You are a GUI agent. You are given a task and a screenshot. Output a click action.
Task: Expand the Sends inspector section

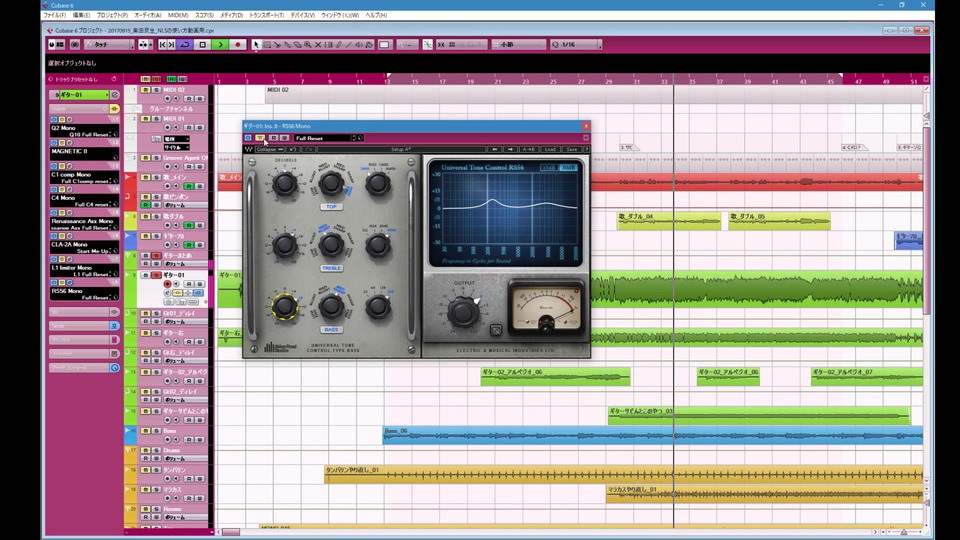(84, 326)
